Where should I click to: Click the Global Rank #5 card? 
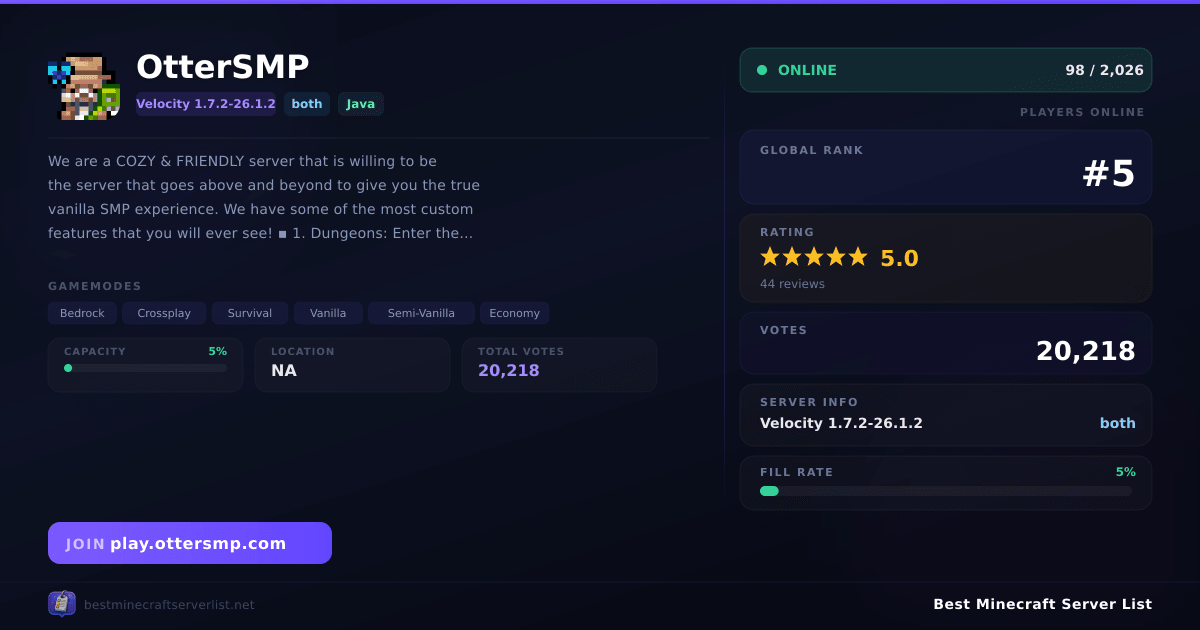pos(946,167)
